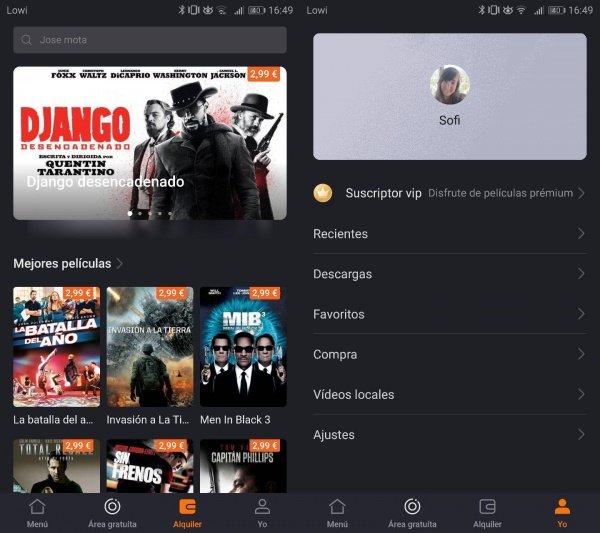Open Área gratuita tab in right screen
Image resolution: width=600 pixels, height=533 pixels.
click(x=412, y=513)
